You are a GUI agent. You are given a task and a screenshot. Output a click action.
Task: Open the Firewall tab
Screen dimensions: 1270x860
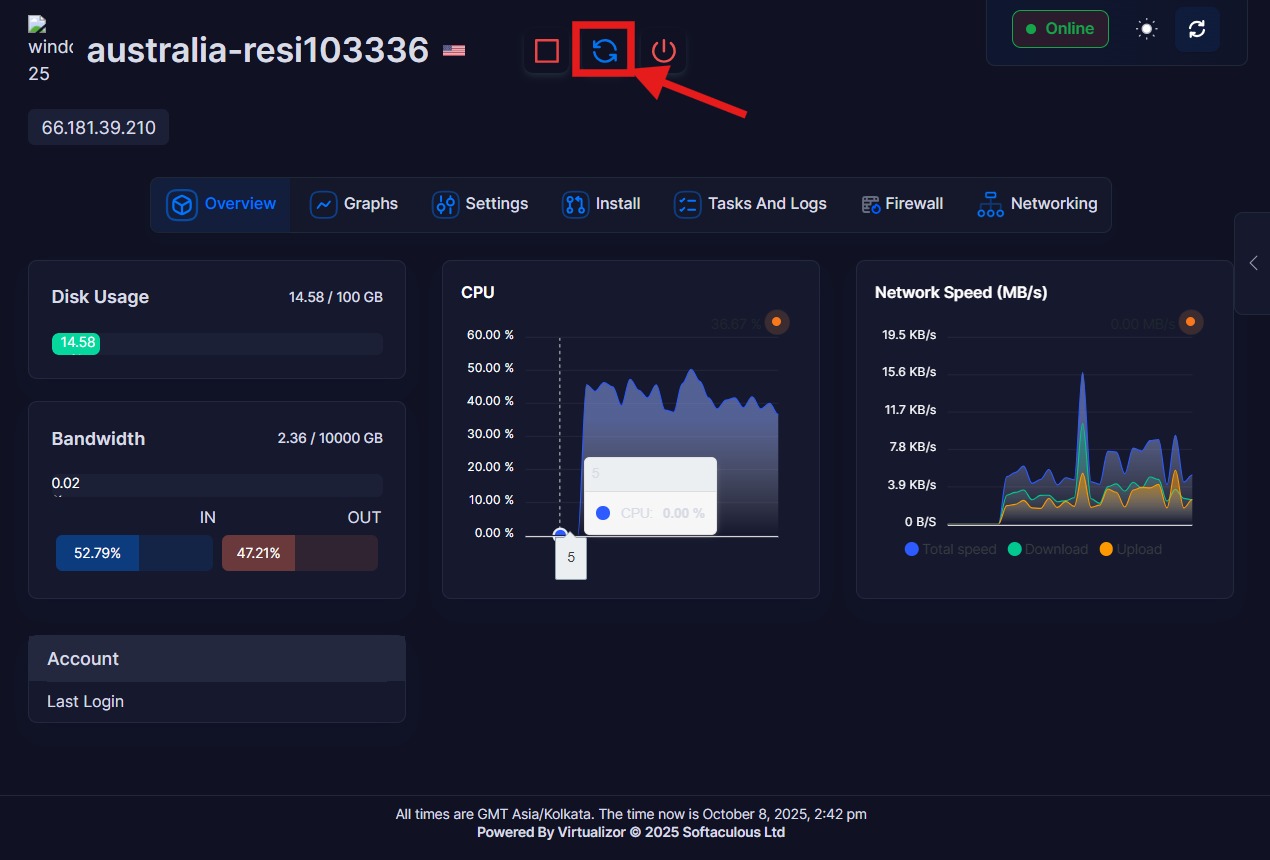pyautogui.click(x=901, y=204)
